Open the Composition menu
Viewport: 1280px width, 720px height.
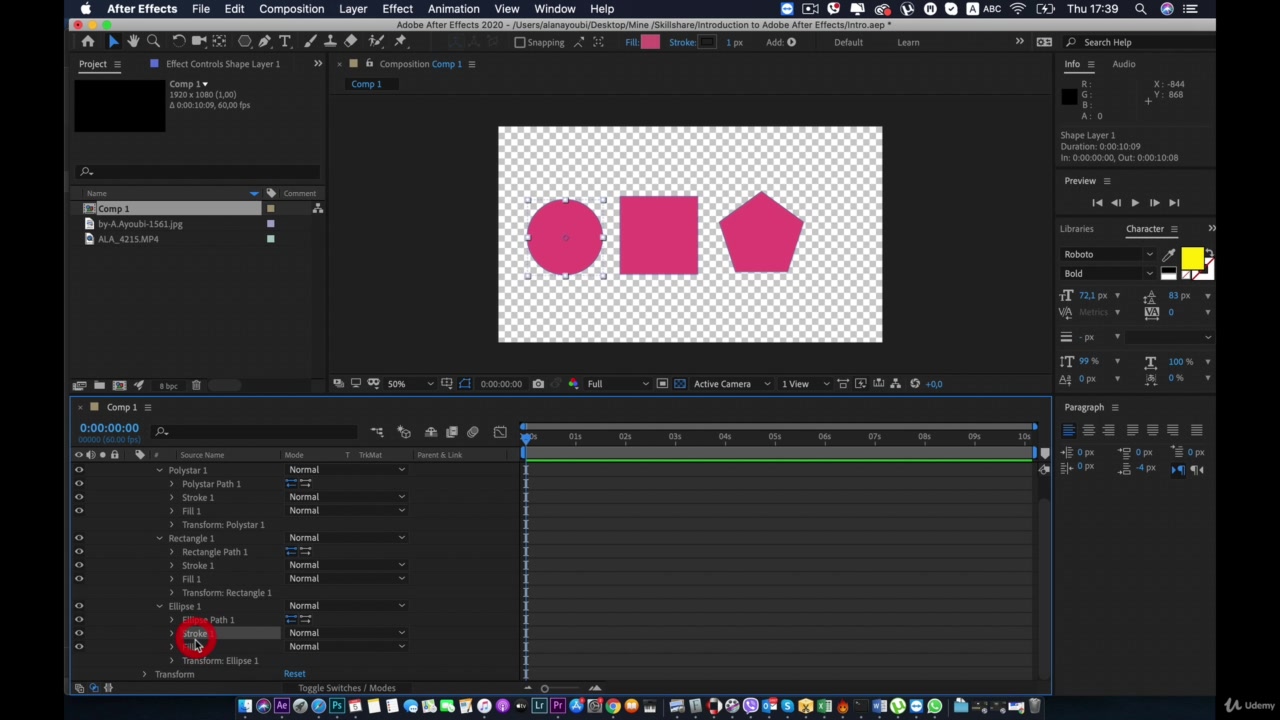(x=291, y=9)
